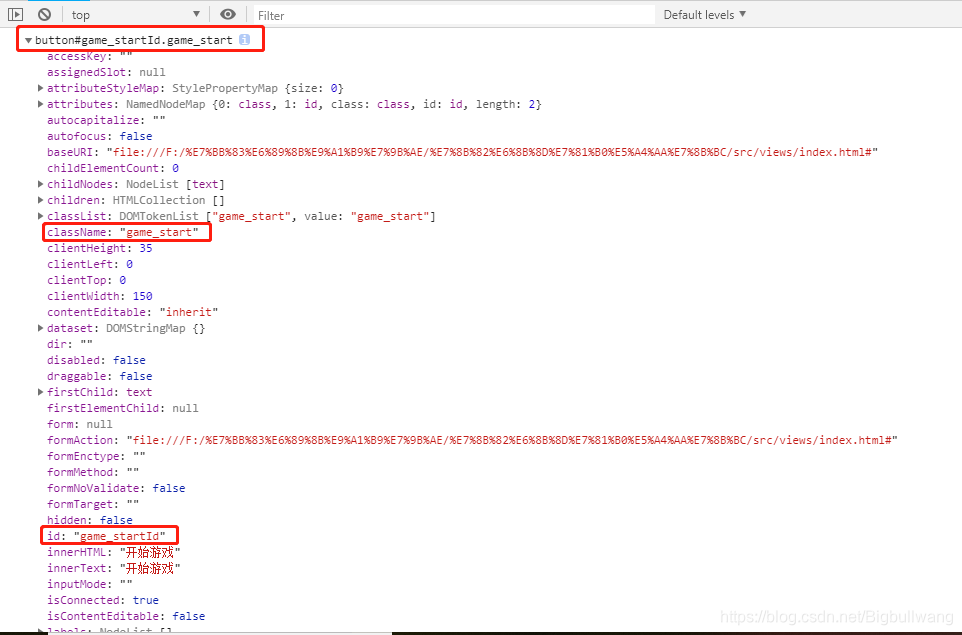The image size is (962, 635).
Task: Click the eye icon to create live expression
Action: 228,14
